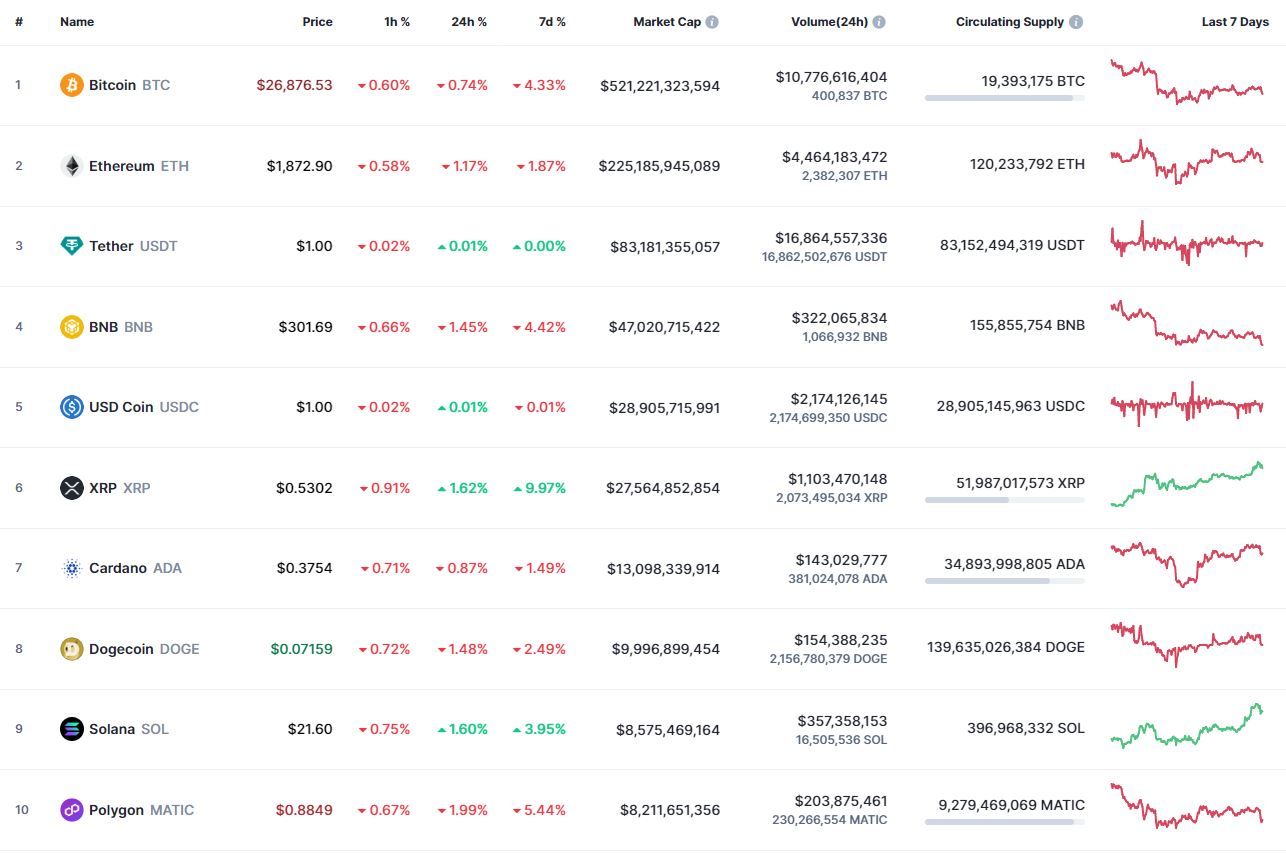Click the Circulating Supply info icon
1286x853 pixels.
coord(1076,22)
